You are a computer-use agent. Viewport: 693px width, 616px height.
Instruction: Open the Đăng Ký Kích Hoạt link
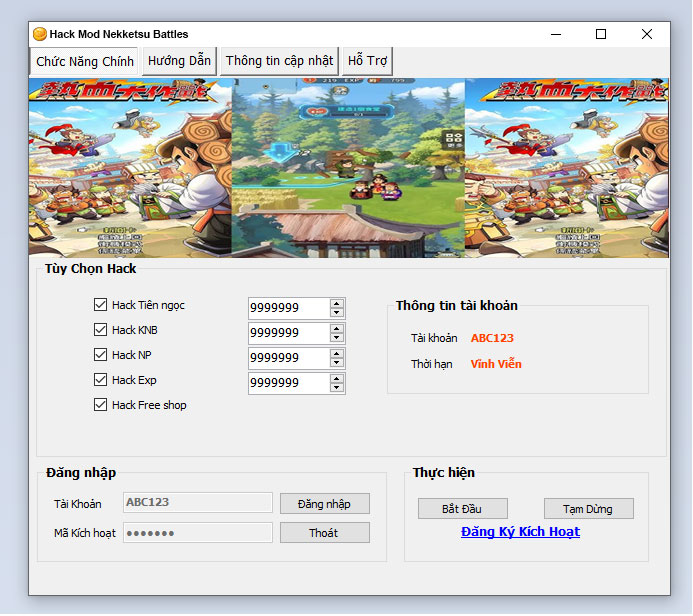(520, 532)
